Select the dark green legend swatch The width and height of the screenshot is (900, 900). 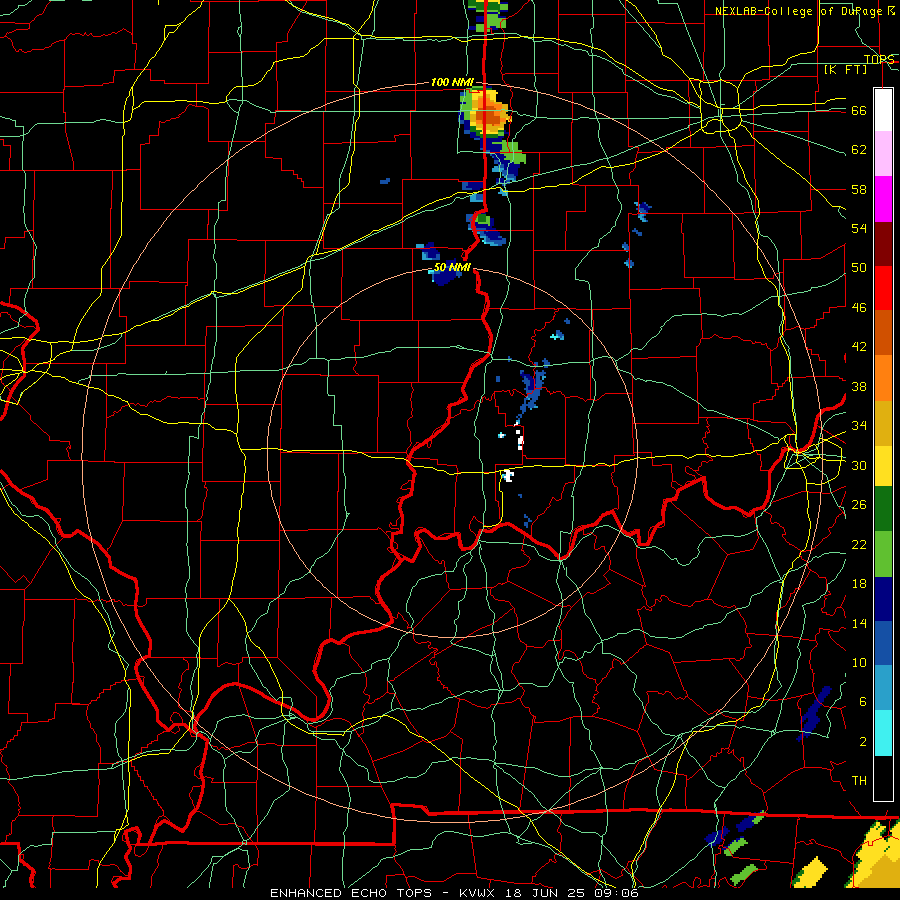pyautogui.click(x=883, y=508)
